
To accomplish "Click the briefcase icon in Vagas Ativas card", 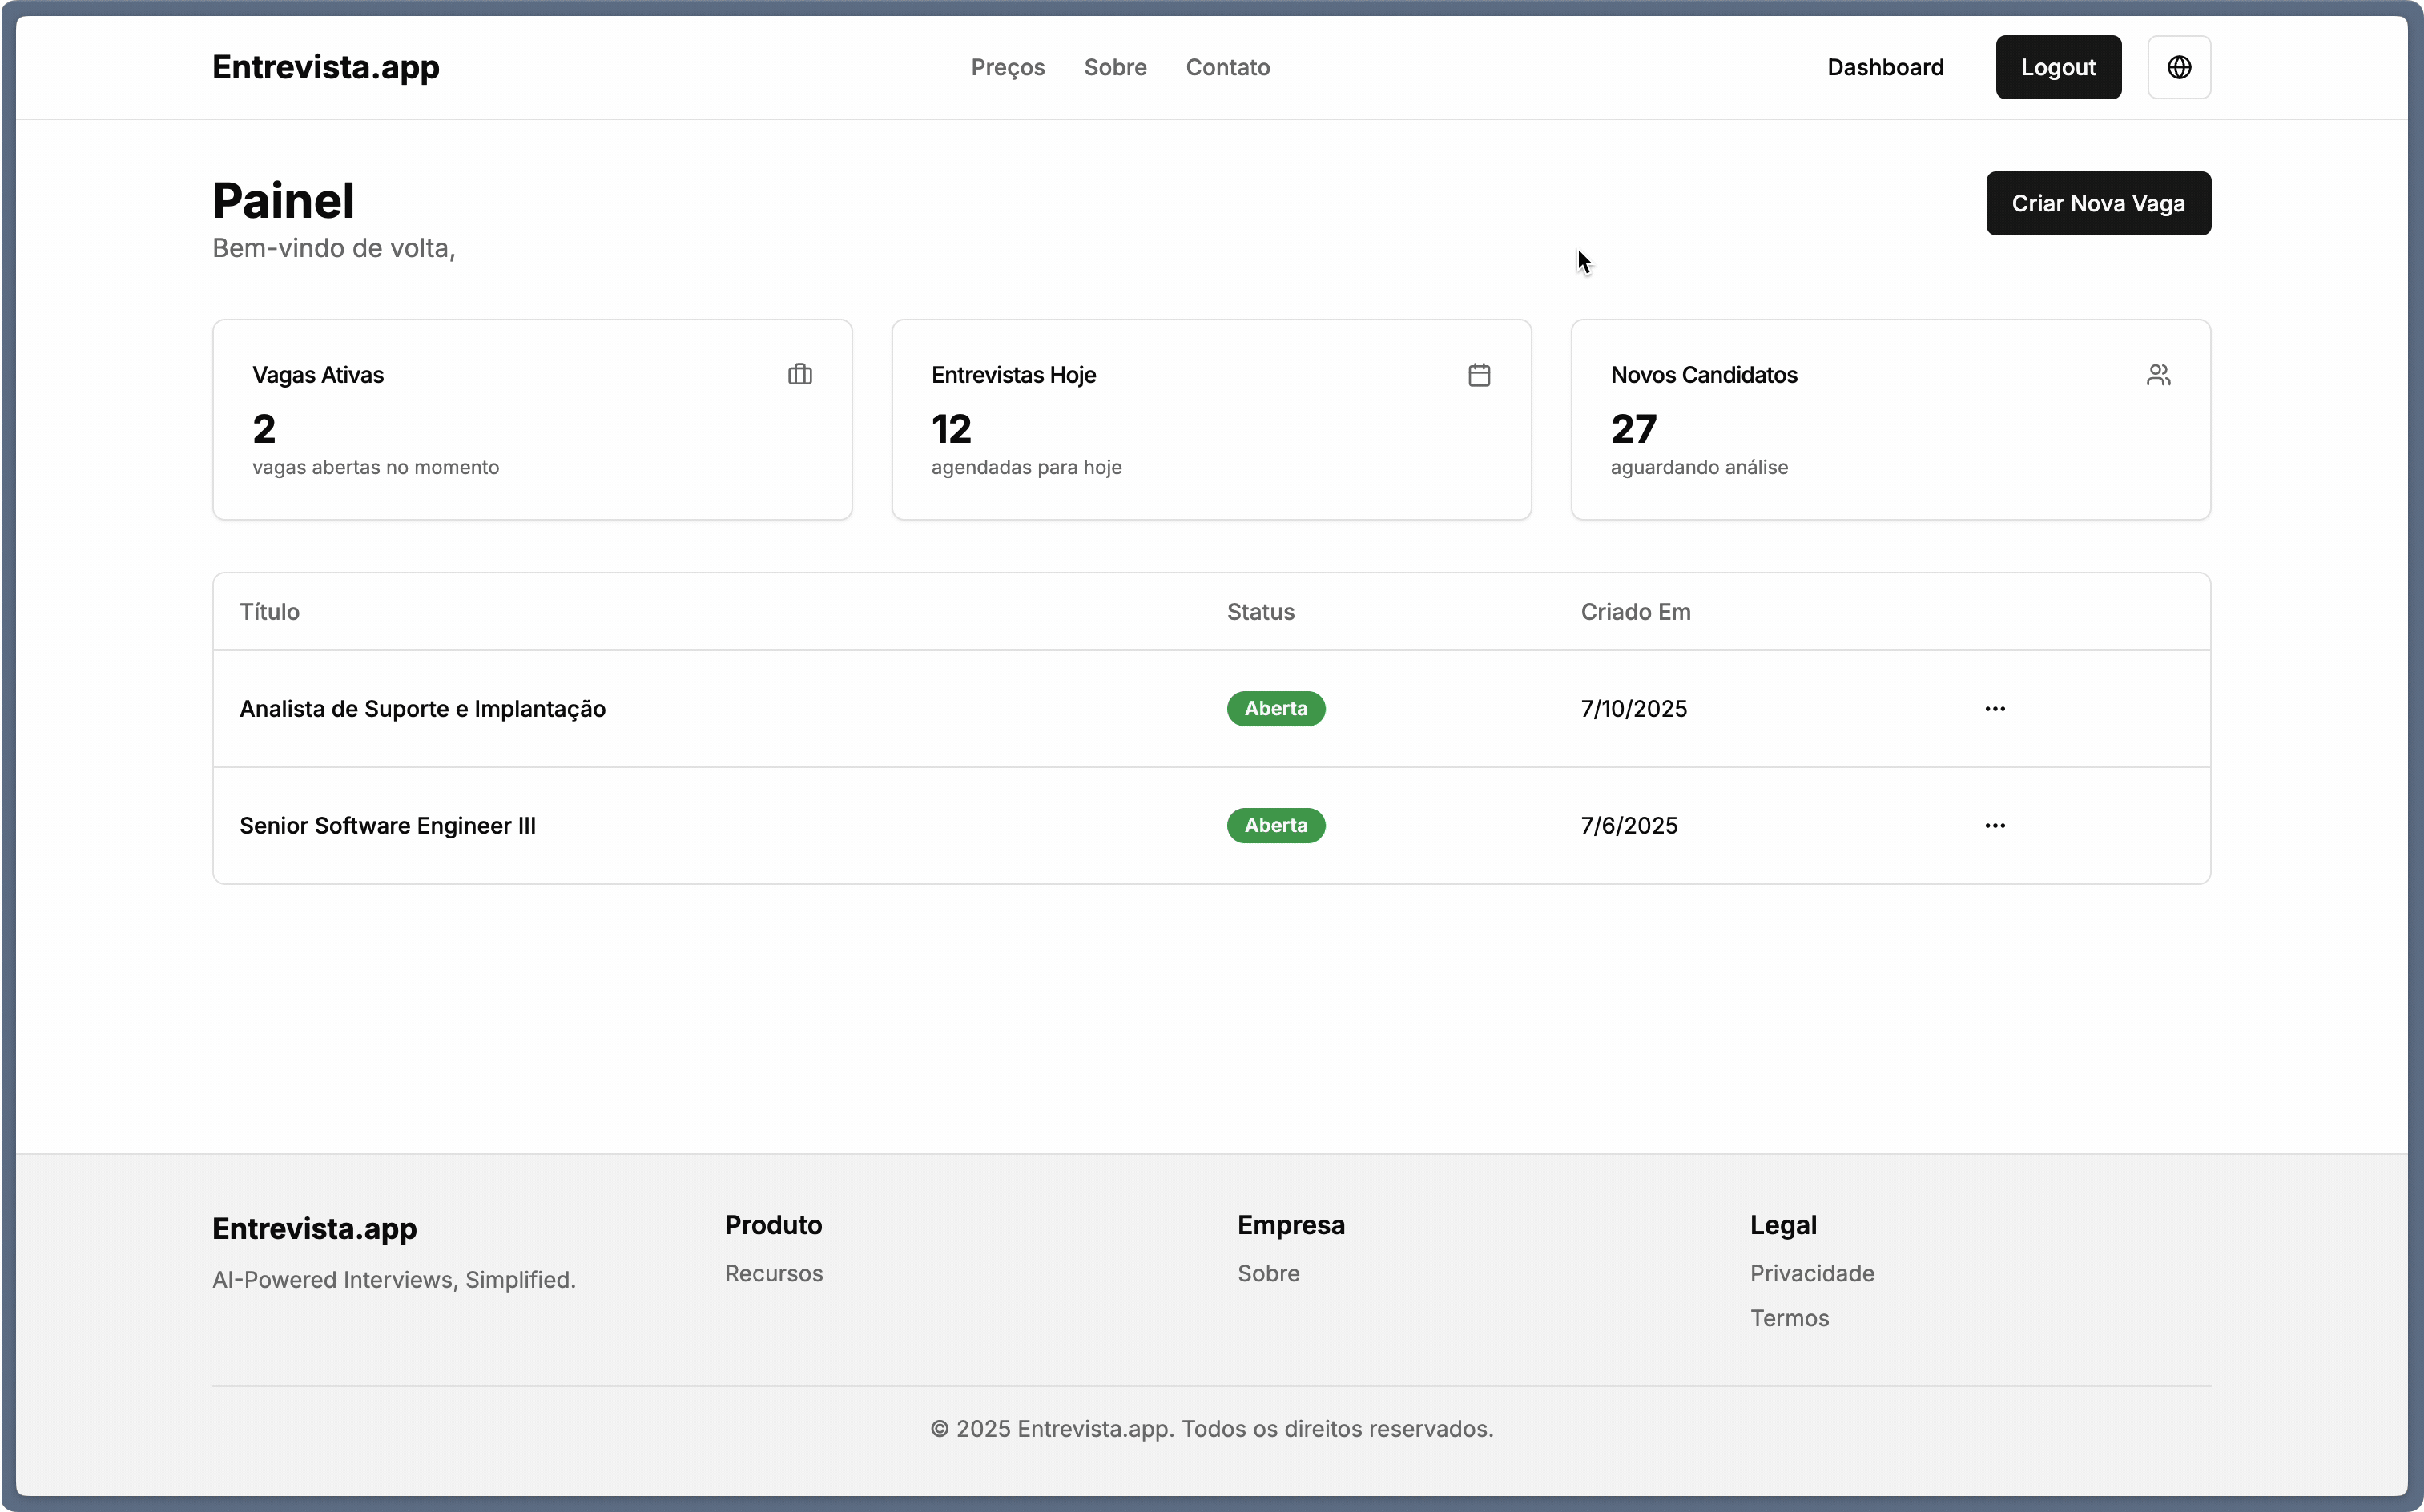I will coord(800,375).
